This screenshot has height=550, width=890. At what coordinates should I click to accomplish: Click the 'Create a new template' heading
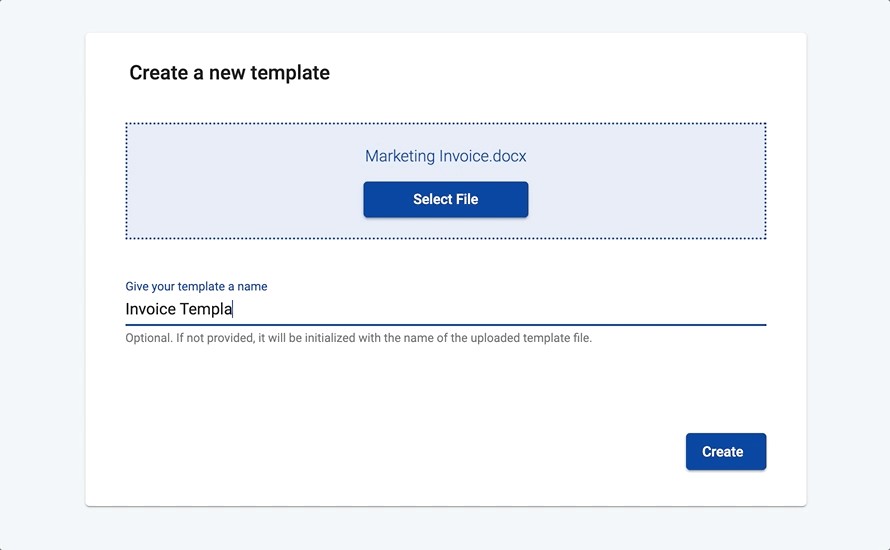click(229, 73)
